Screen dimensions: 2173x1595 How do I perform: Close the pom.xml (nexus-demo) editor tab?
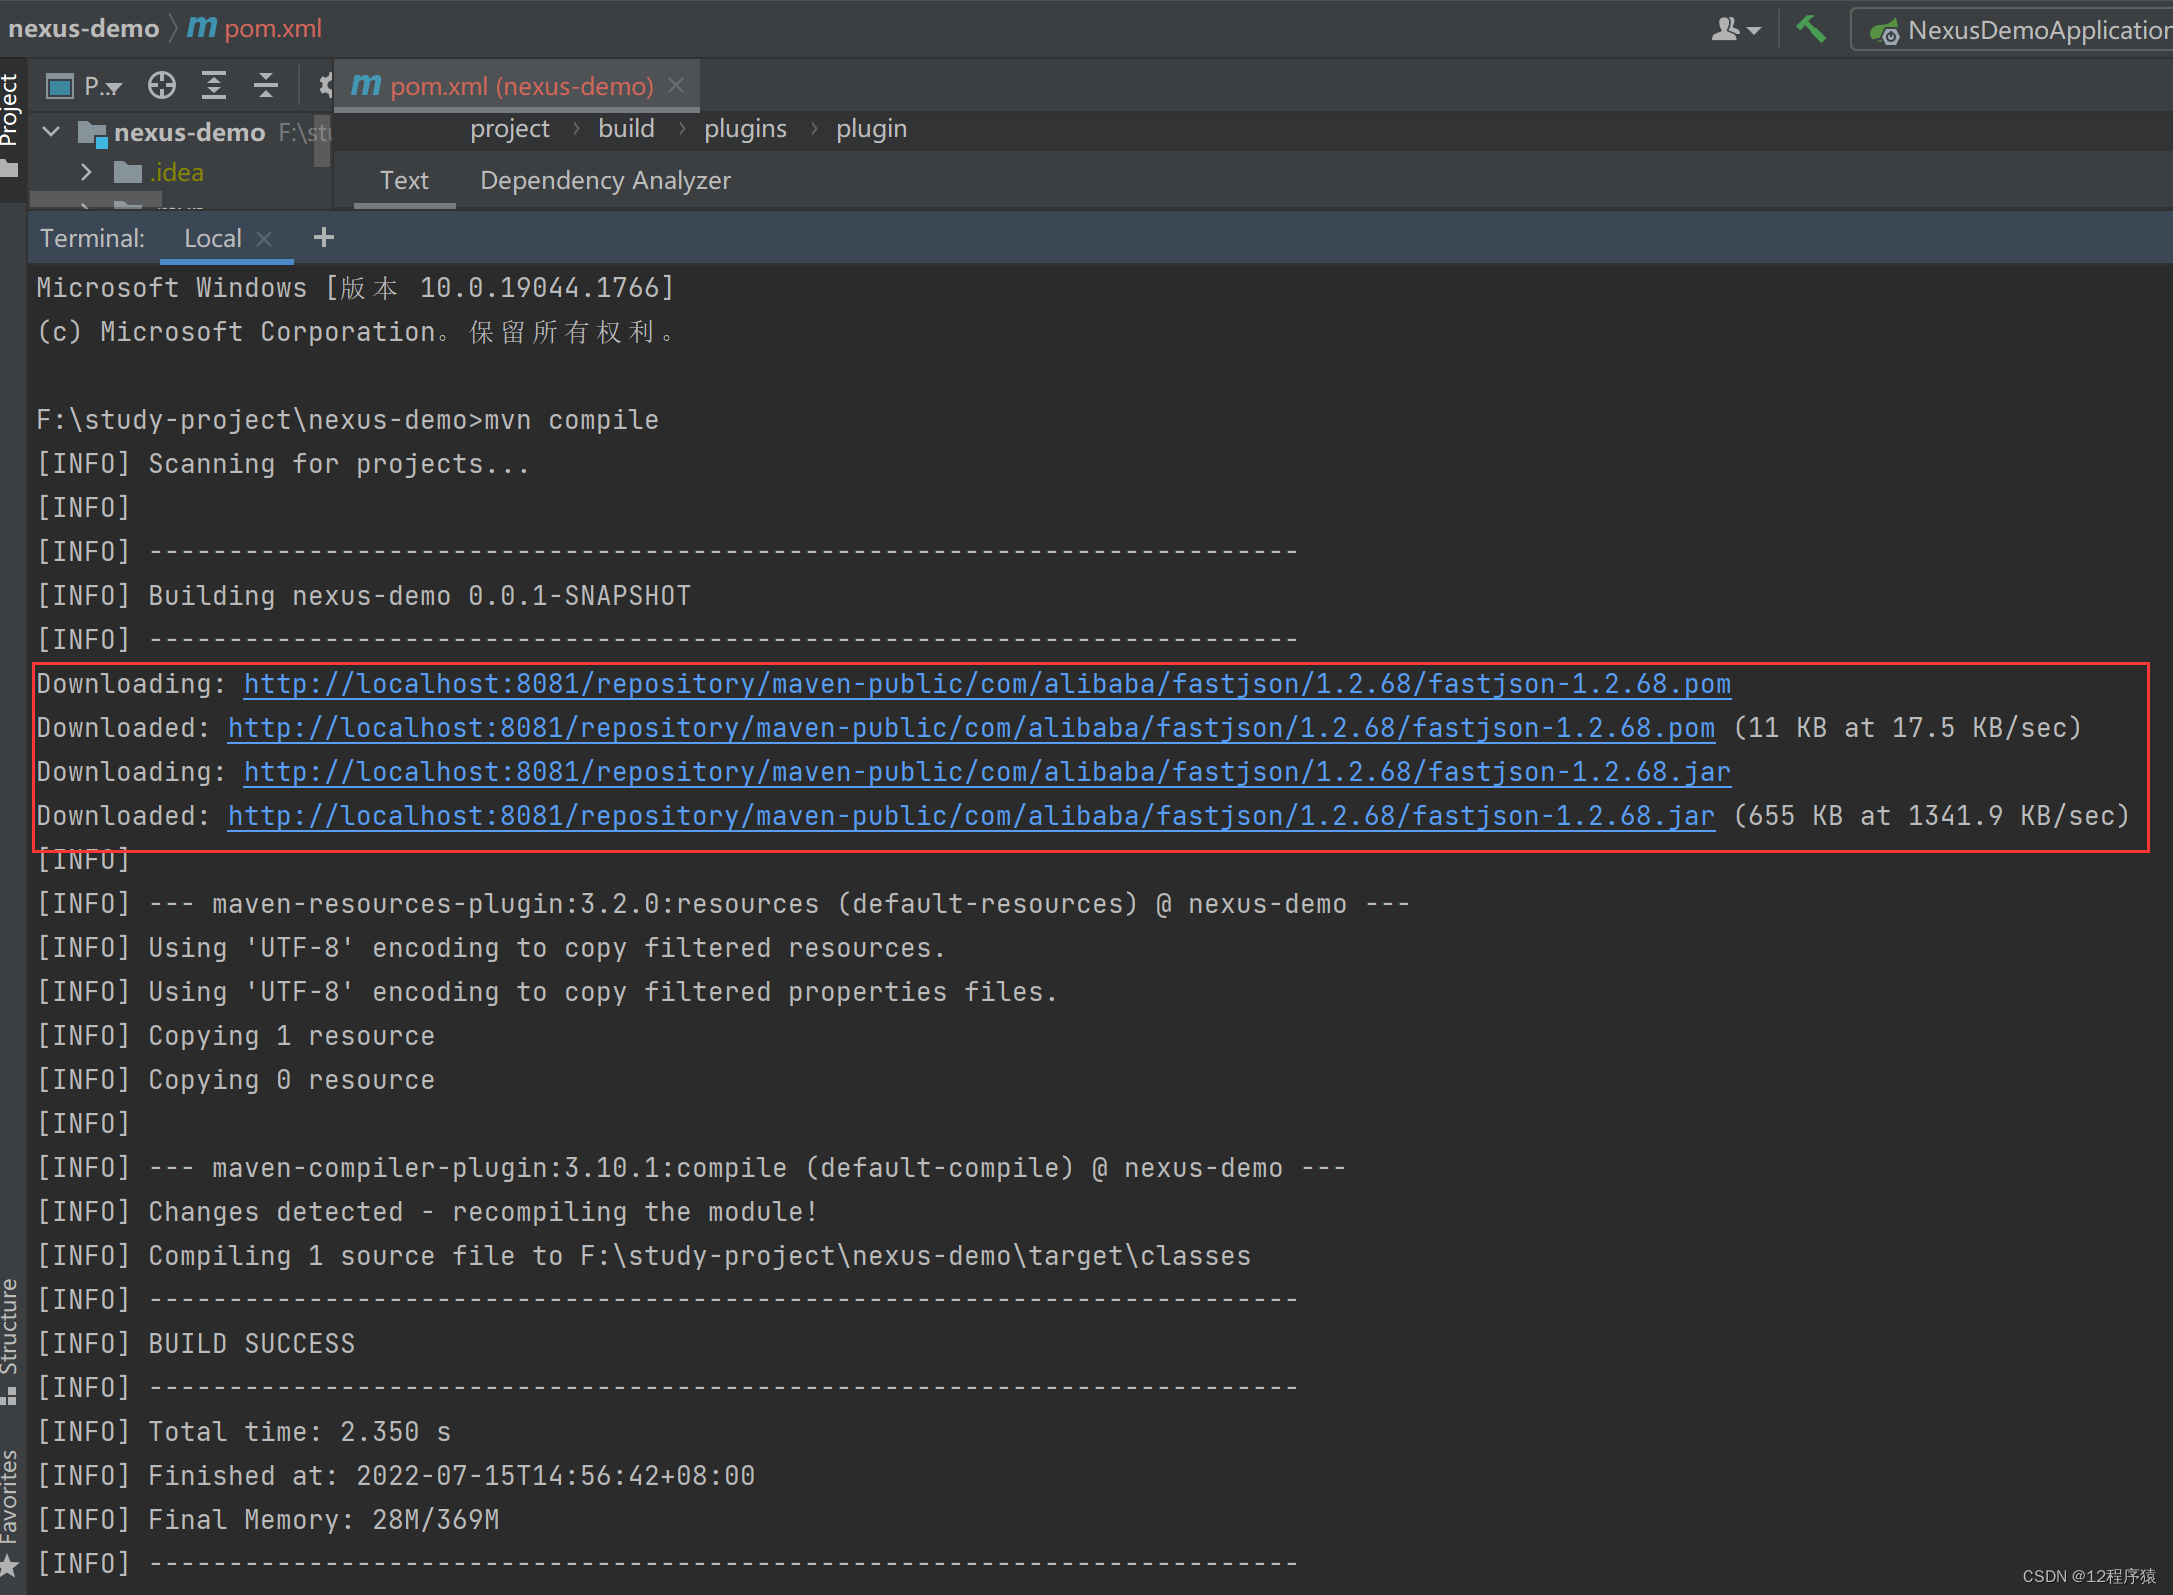(x=676, y=86)
